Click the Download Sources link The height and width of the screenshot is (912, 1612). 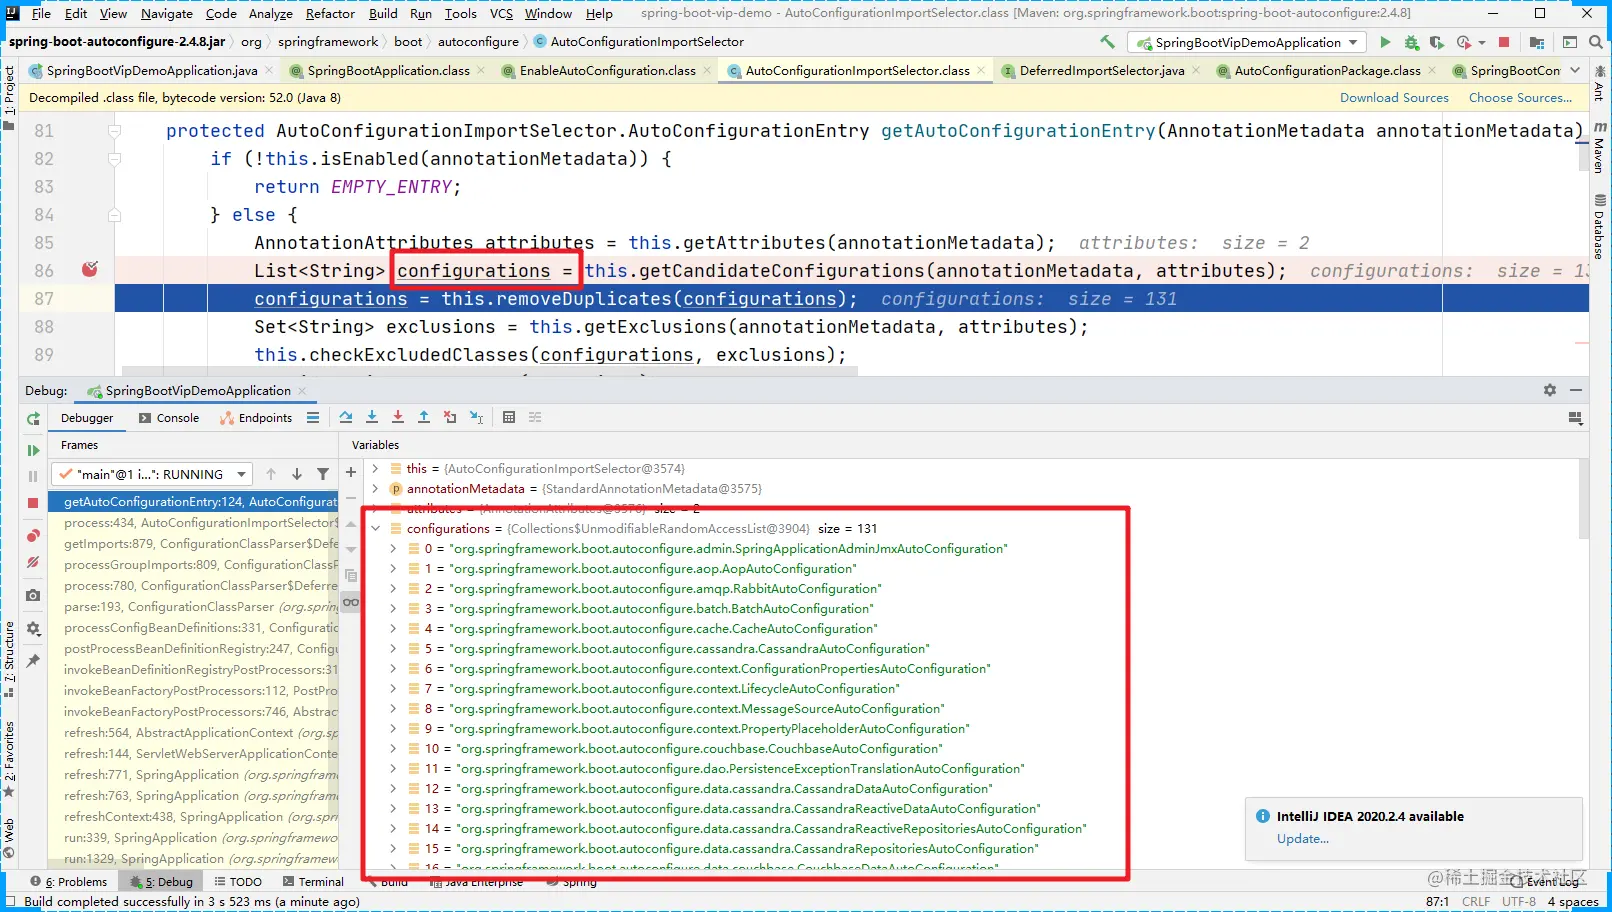pyautogui.click(x=1394, y=98)
